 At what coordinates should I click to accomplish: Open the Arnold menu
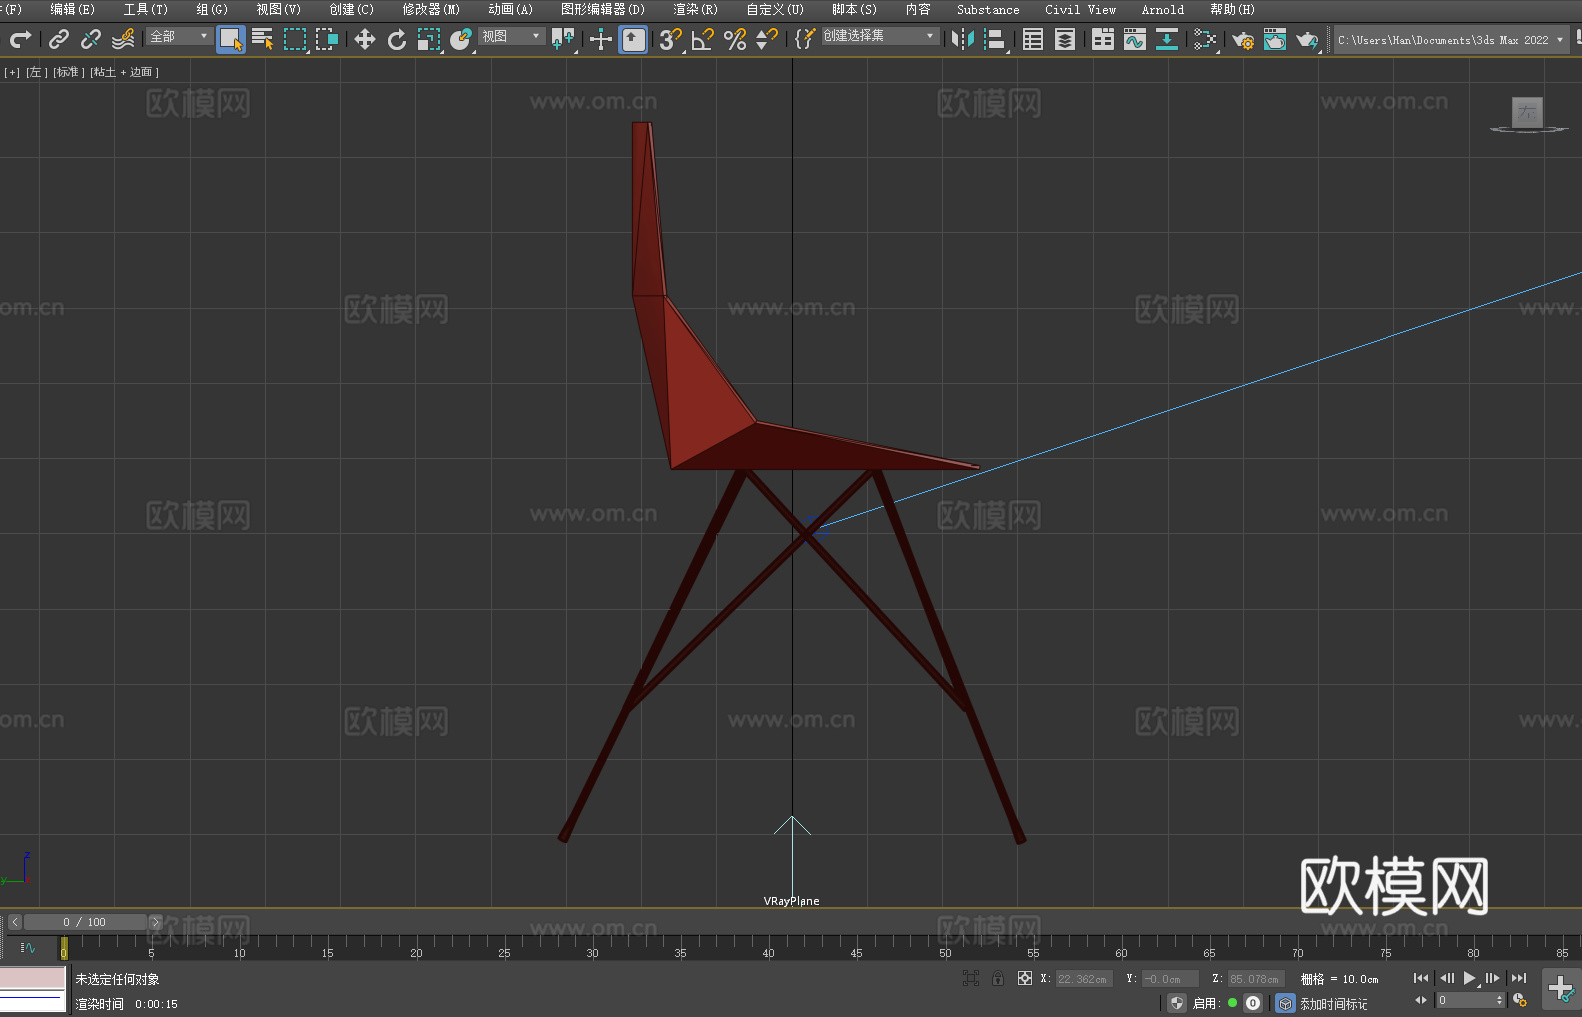click(x=1162, y=9)
